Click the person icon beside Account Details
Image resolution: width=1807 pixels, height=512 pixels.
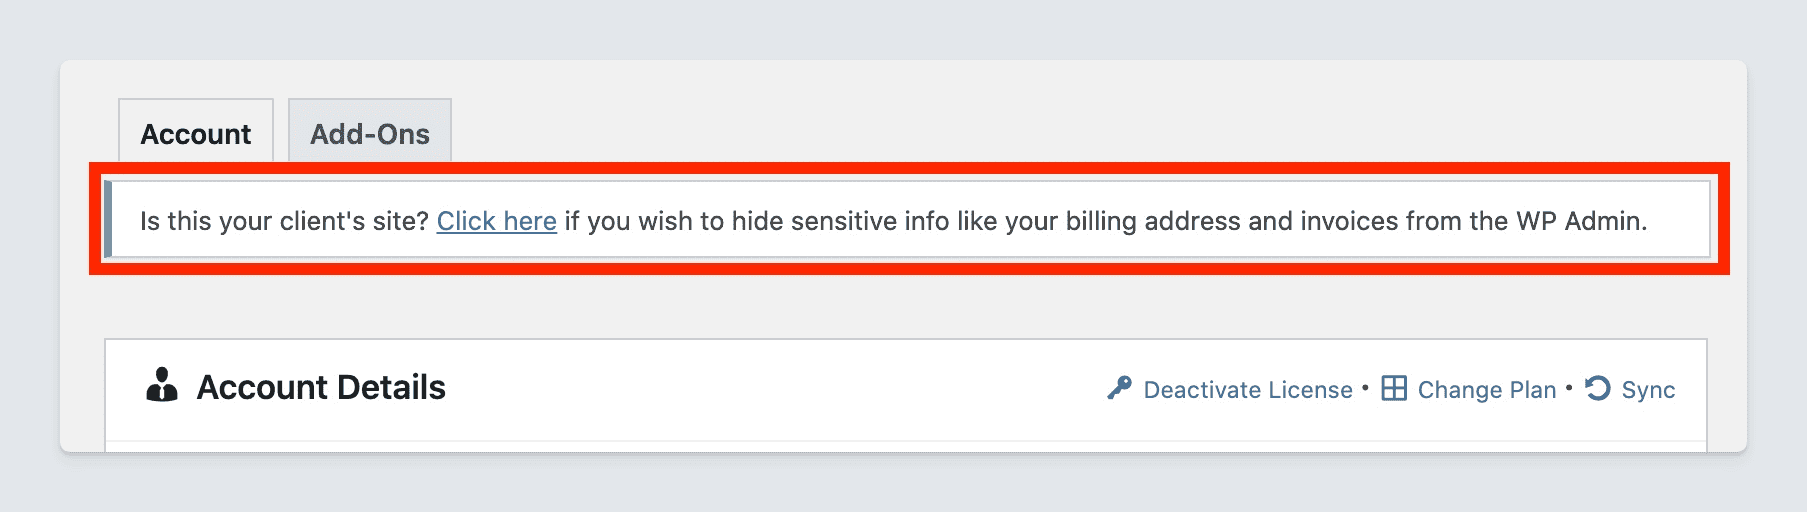click(x=162, y=386)
